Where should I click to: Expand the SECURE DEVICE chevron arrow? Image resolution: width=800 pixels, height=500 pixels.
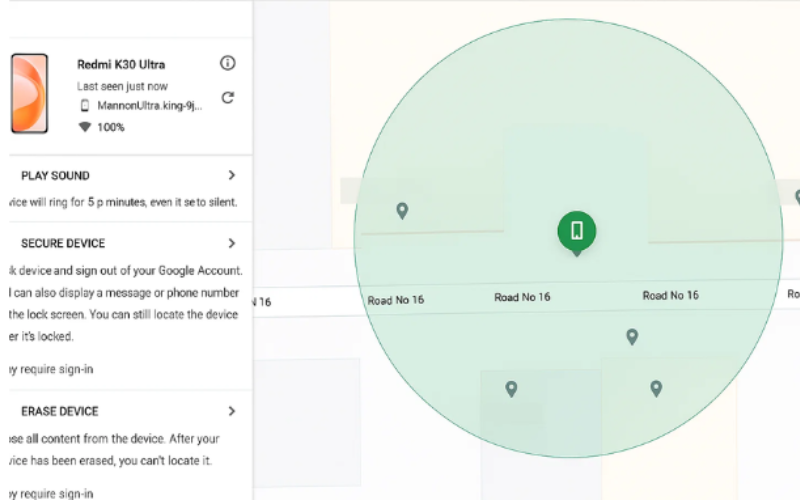[x=231, y=243]
